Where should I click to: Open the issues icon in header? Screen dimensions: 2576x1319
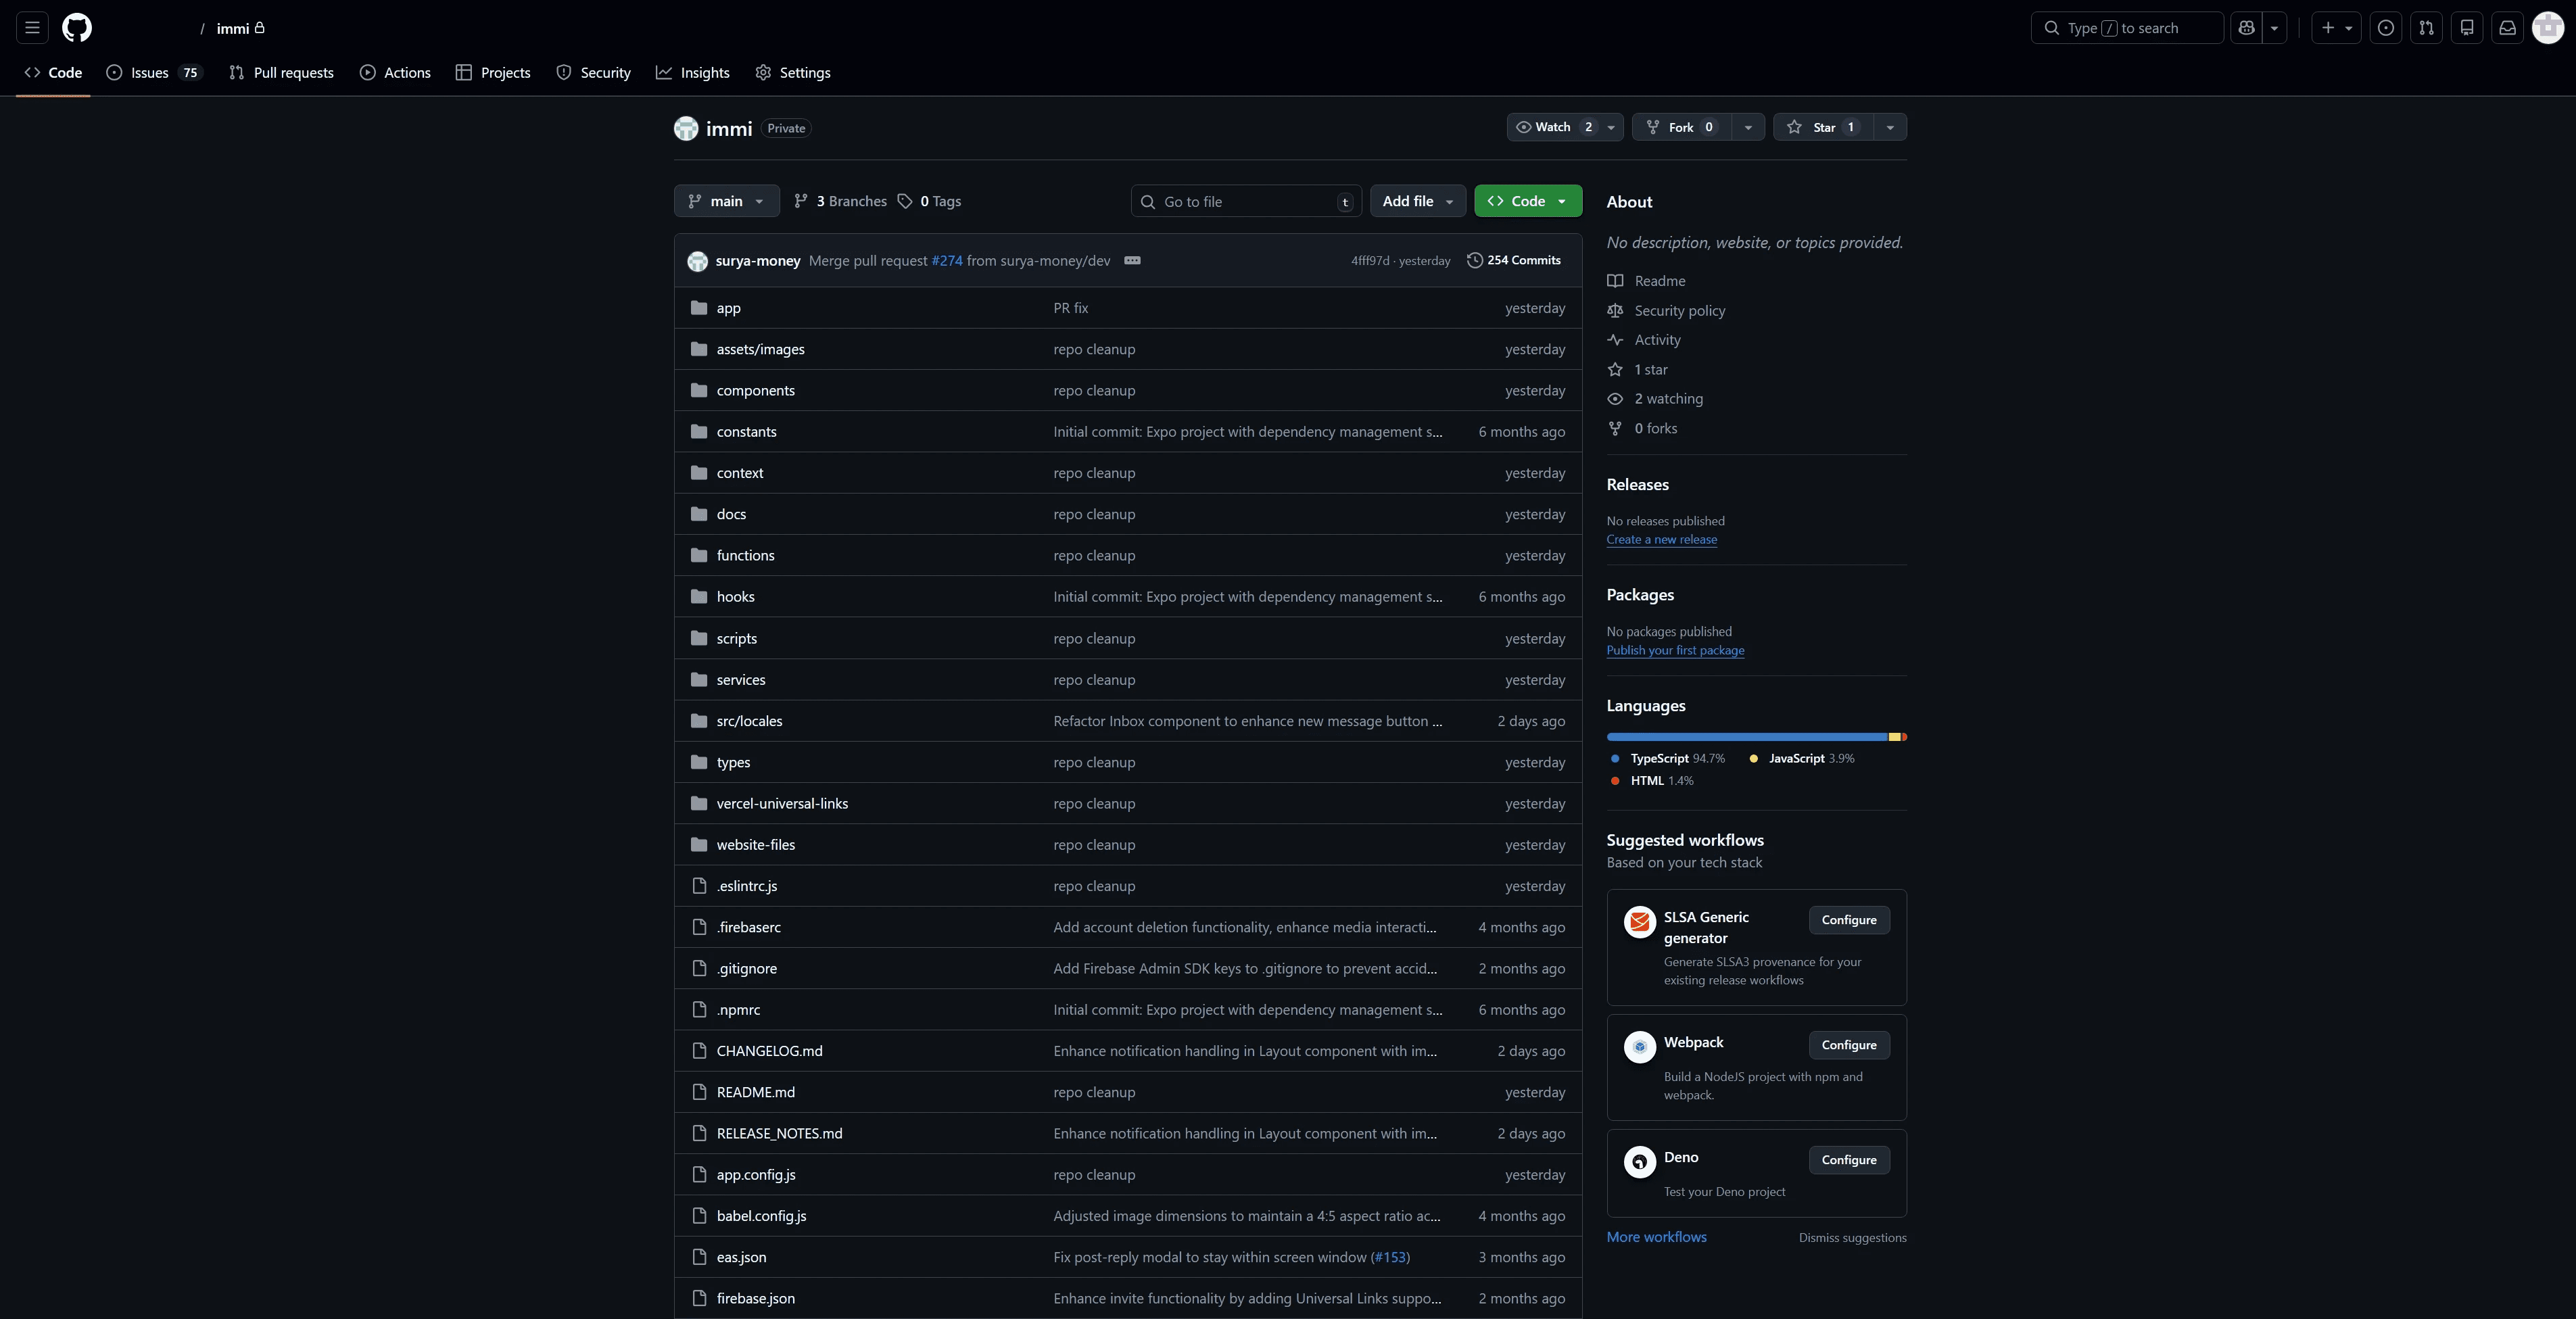(x=2386, y=28)
